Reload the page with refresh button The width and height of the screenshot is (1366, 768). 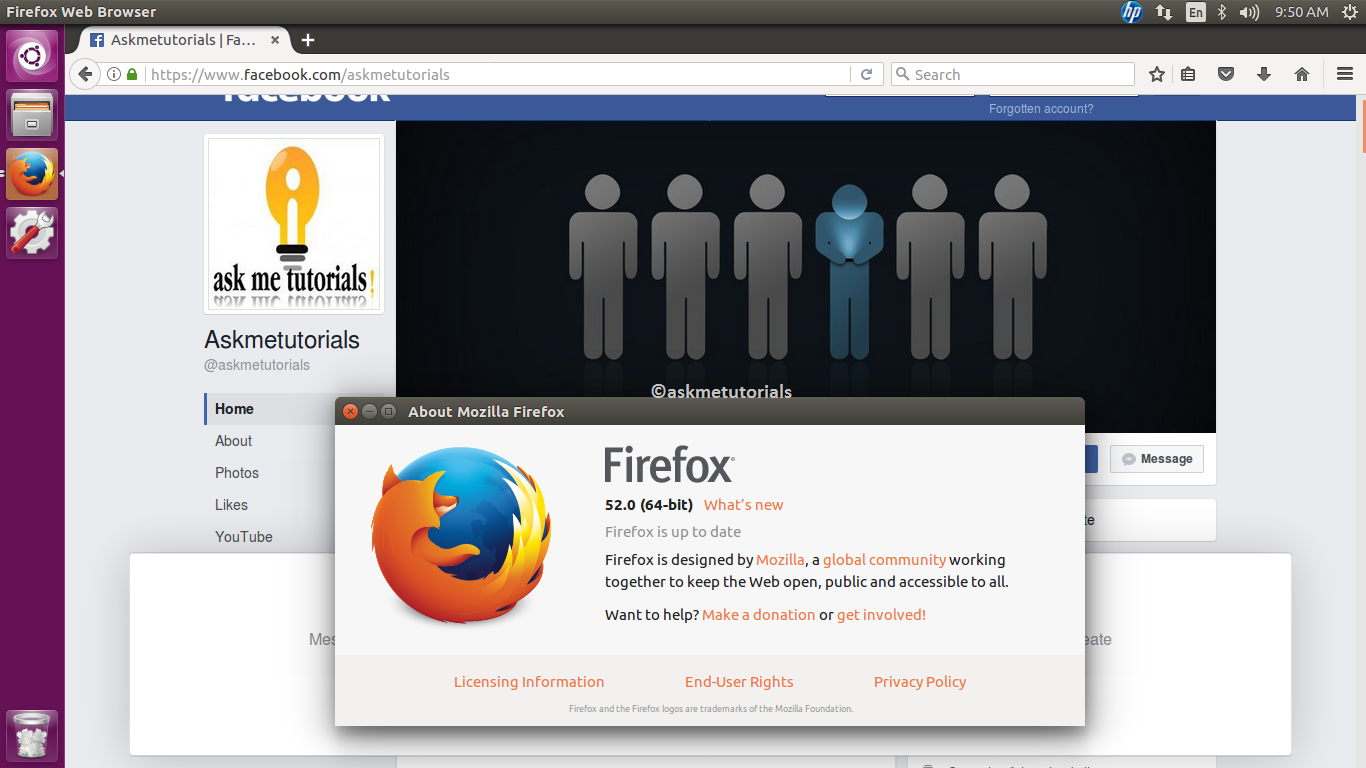click(x=867, y=74)
